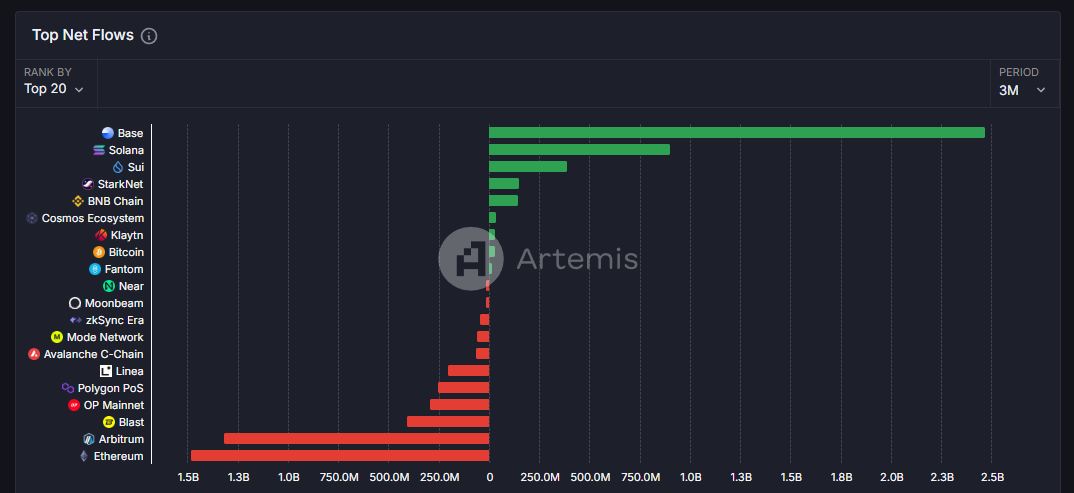Click the info icon beside Top Net Flows

(149, 36)
